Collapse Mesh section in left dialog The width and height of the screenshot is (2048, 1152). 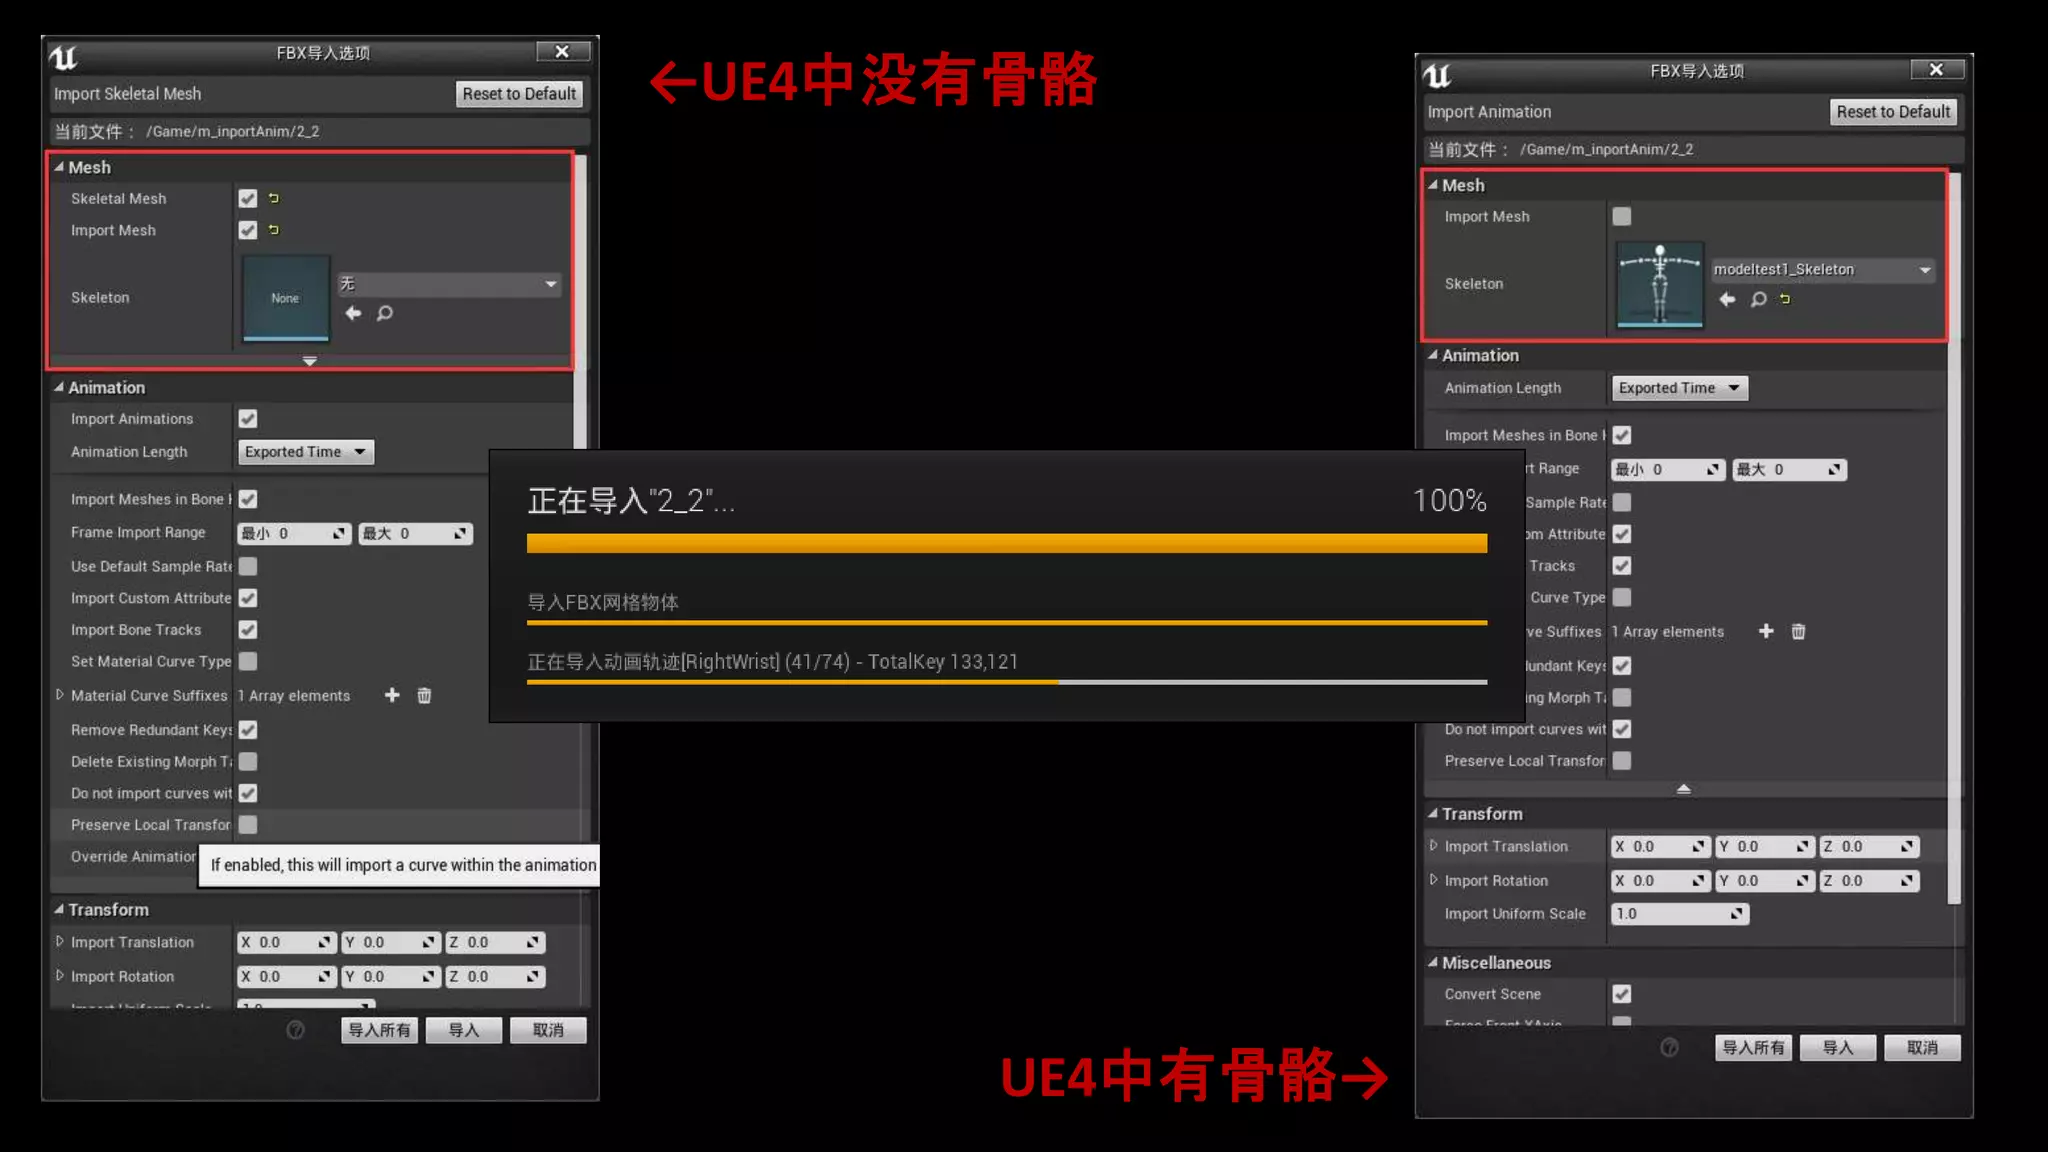pos(59,167)
